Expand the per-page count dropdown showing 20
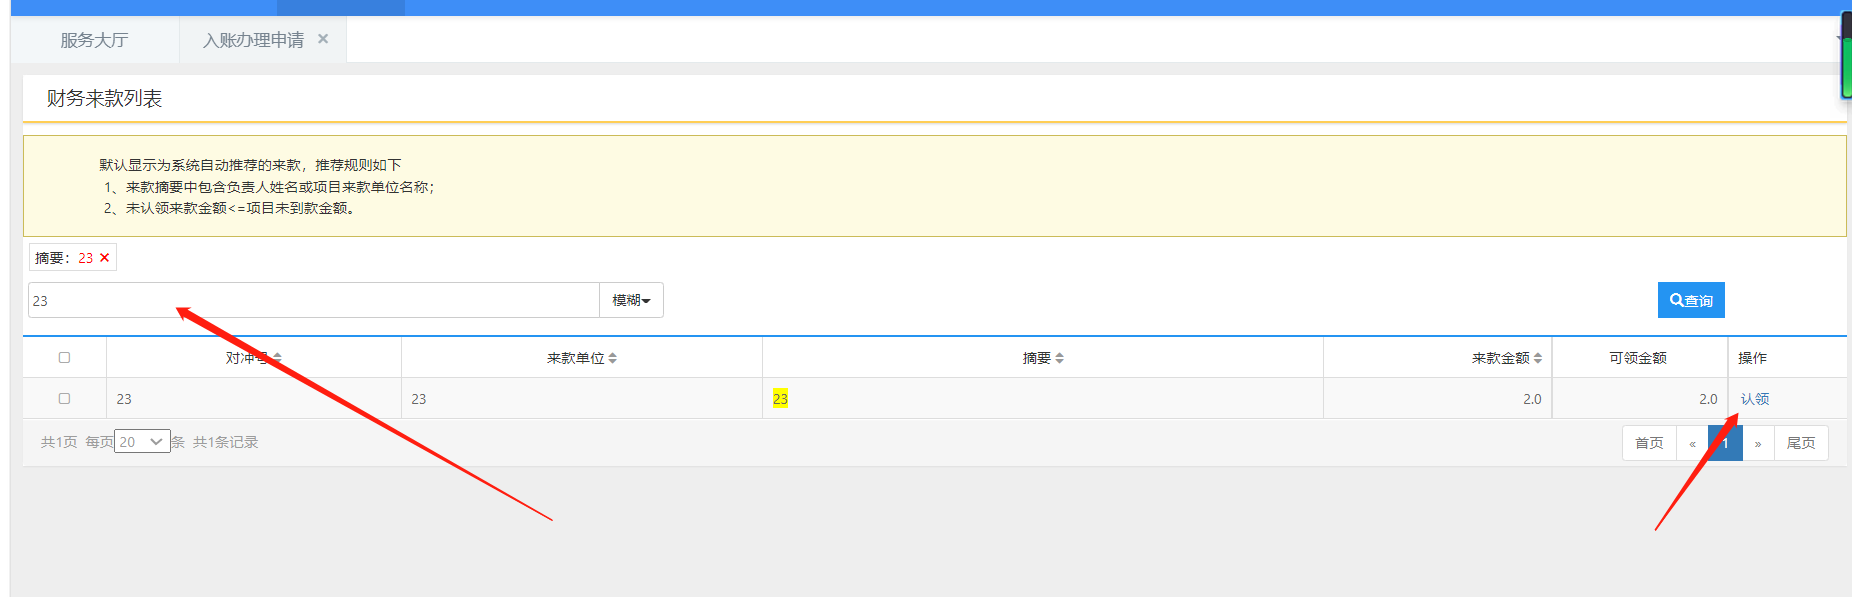The height and width of the screenshot is (597, 1852). pyautogui.click(x=142, y=442)
